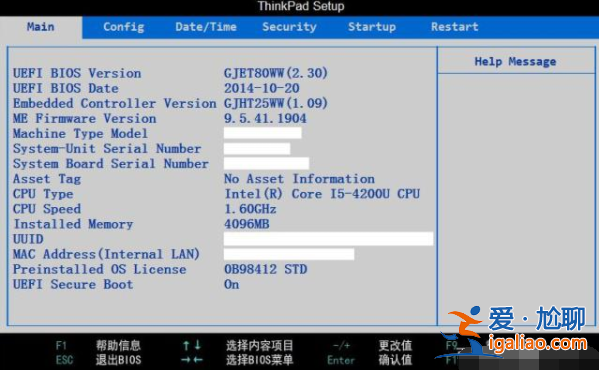Click the redacted MAC Address value
Image resolution: width=599 pixels, height=370 pixels.
click(x=289, y=254)
